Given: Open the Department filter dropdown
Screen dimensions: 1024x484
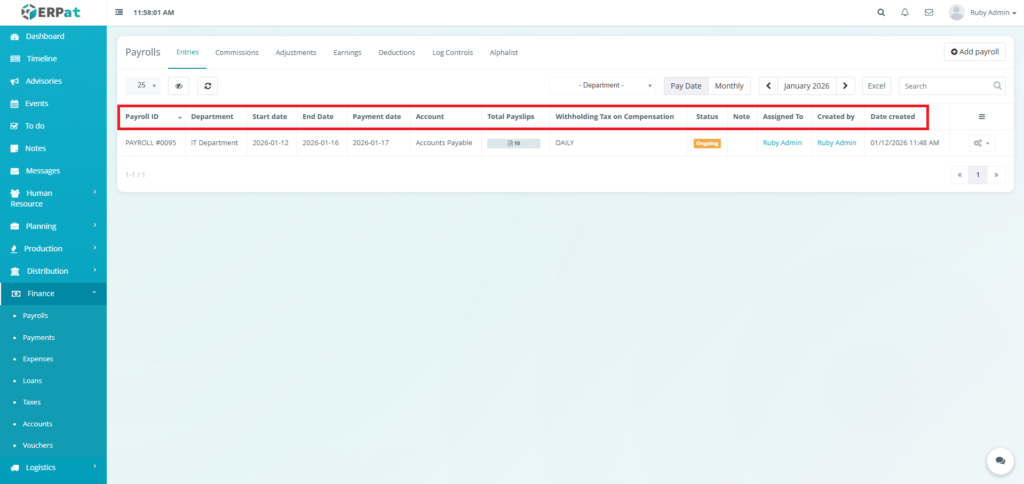Looking at the screenshot, I should (604, 86).
